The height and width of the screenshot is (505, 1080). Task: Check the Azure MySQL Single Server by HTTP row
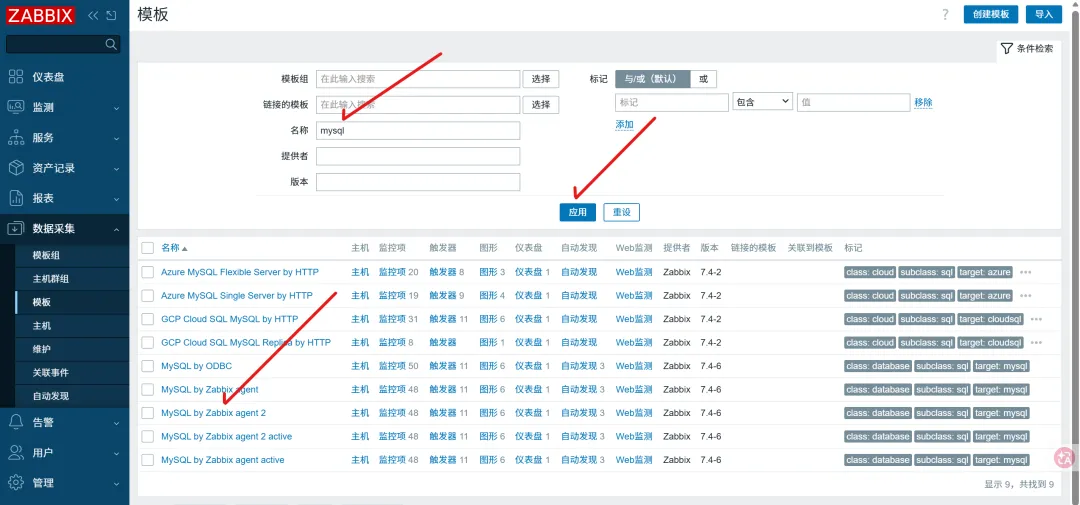[x=147, y=296]
